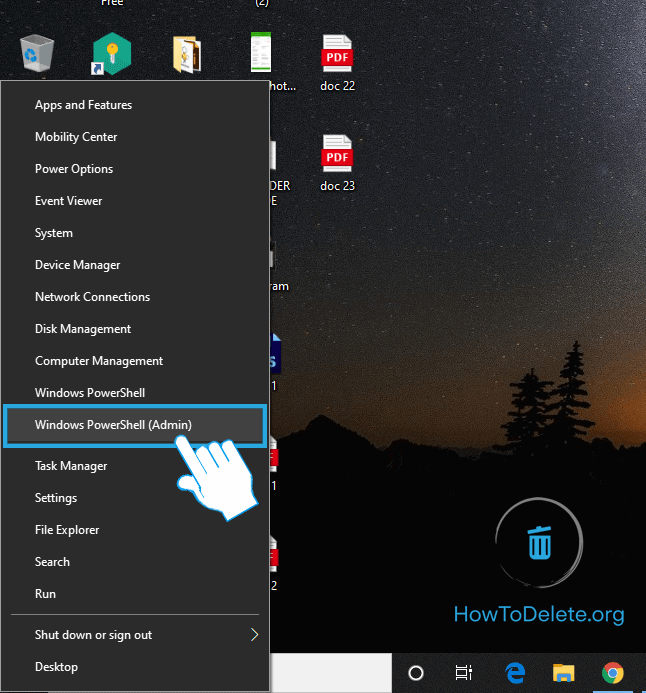
Task: Open Power Options
Action: click(135, 169)
